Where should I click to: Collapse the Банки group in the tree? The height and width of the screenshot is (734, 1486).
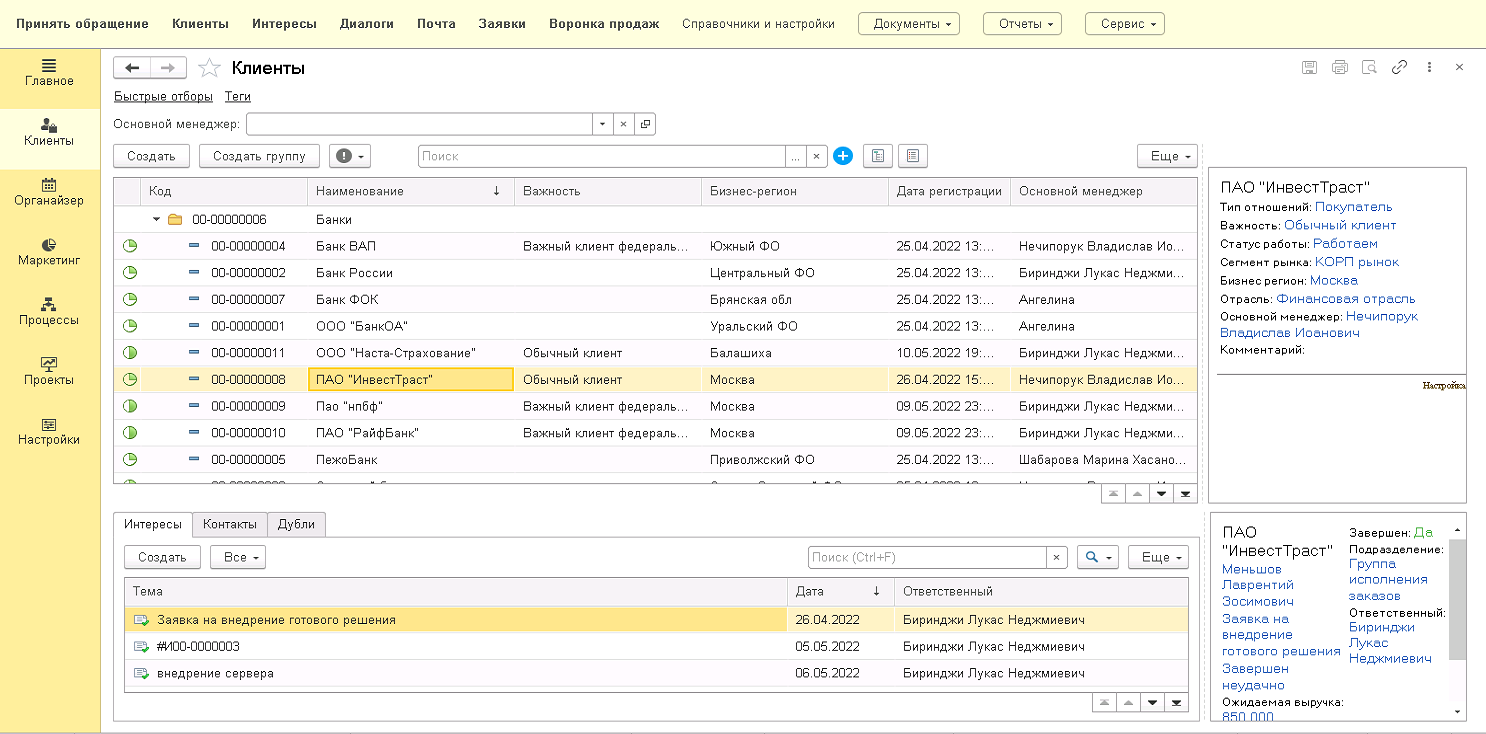[156, 219]
